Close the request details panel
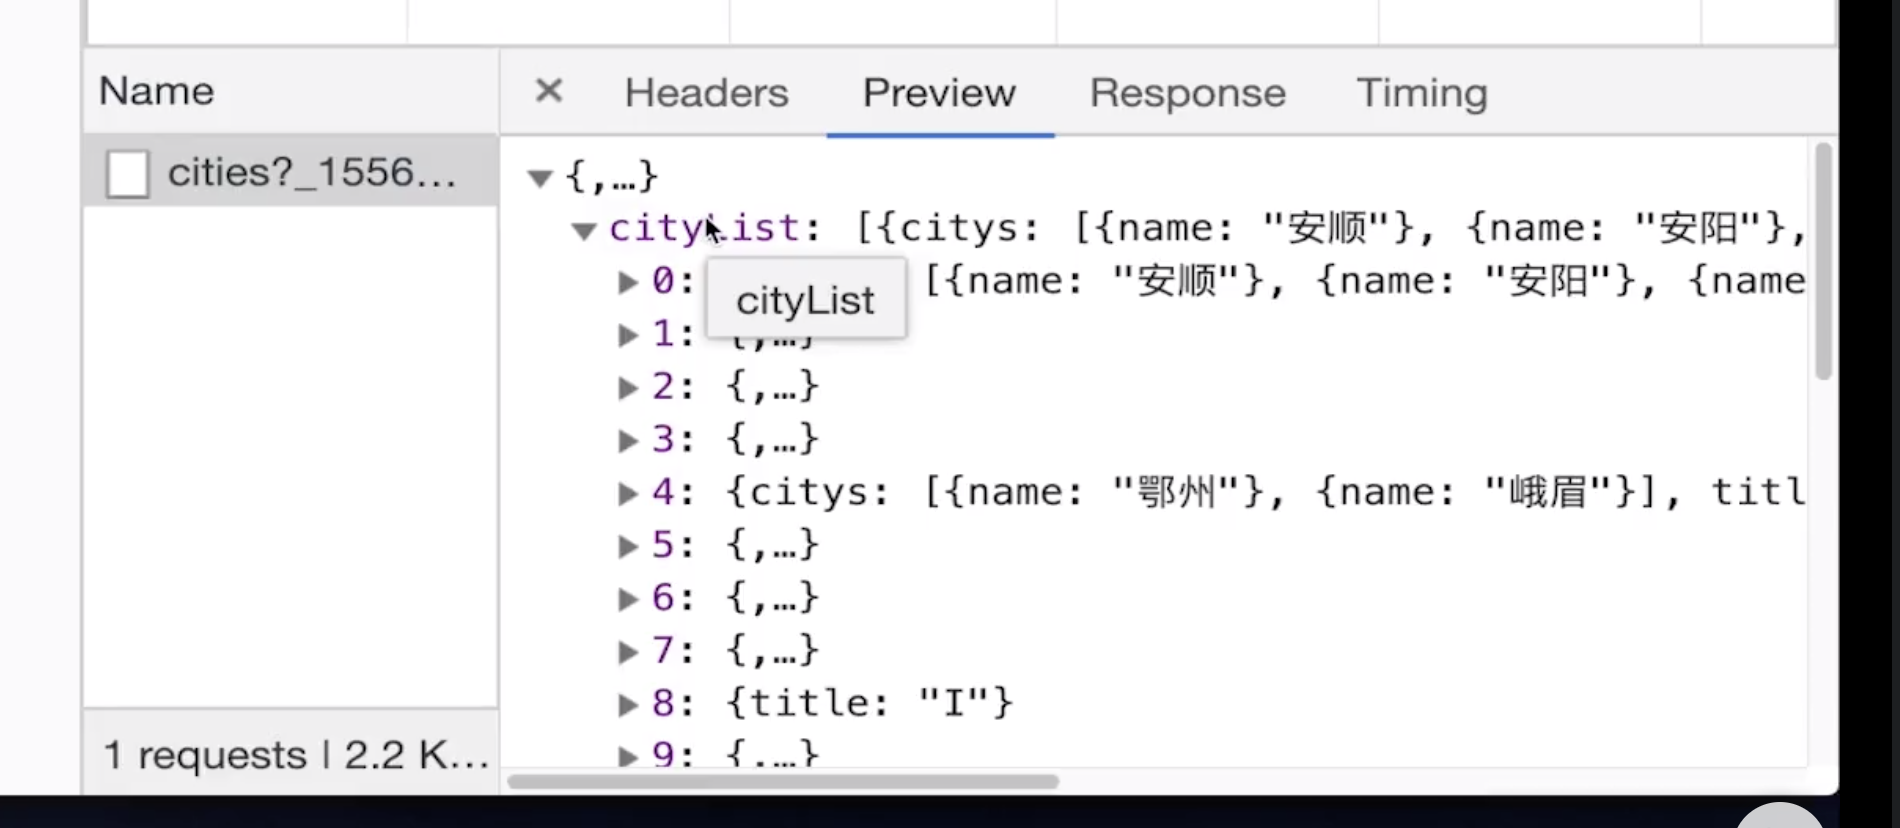Screen dimensions: 1900x828 coord(549,92)
